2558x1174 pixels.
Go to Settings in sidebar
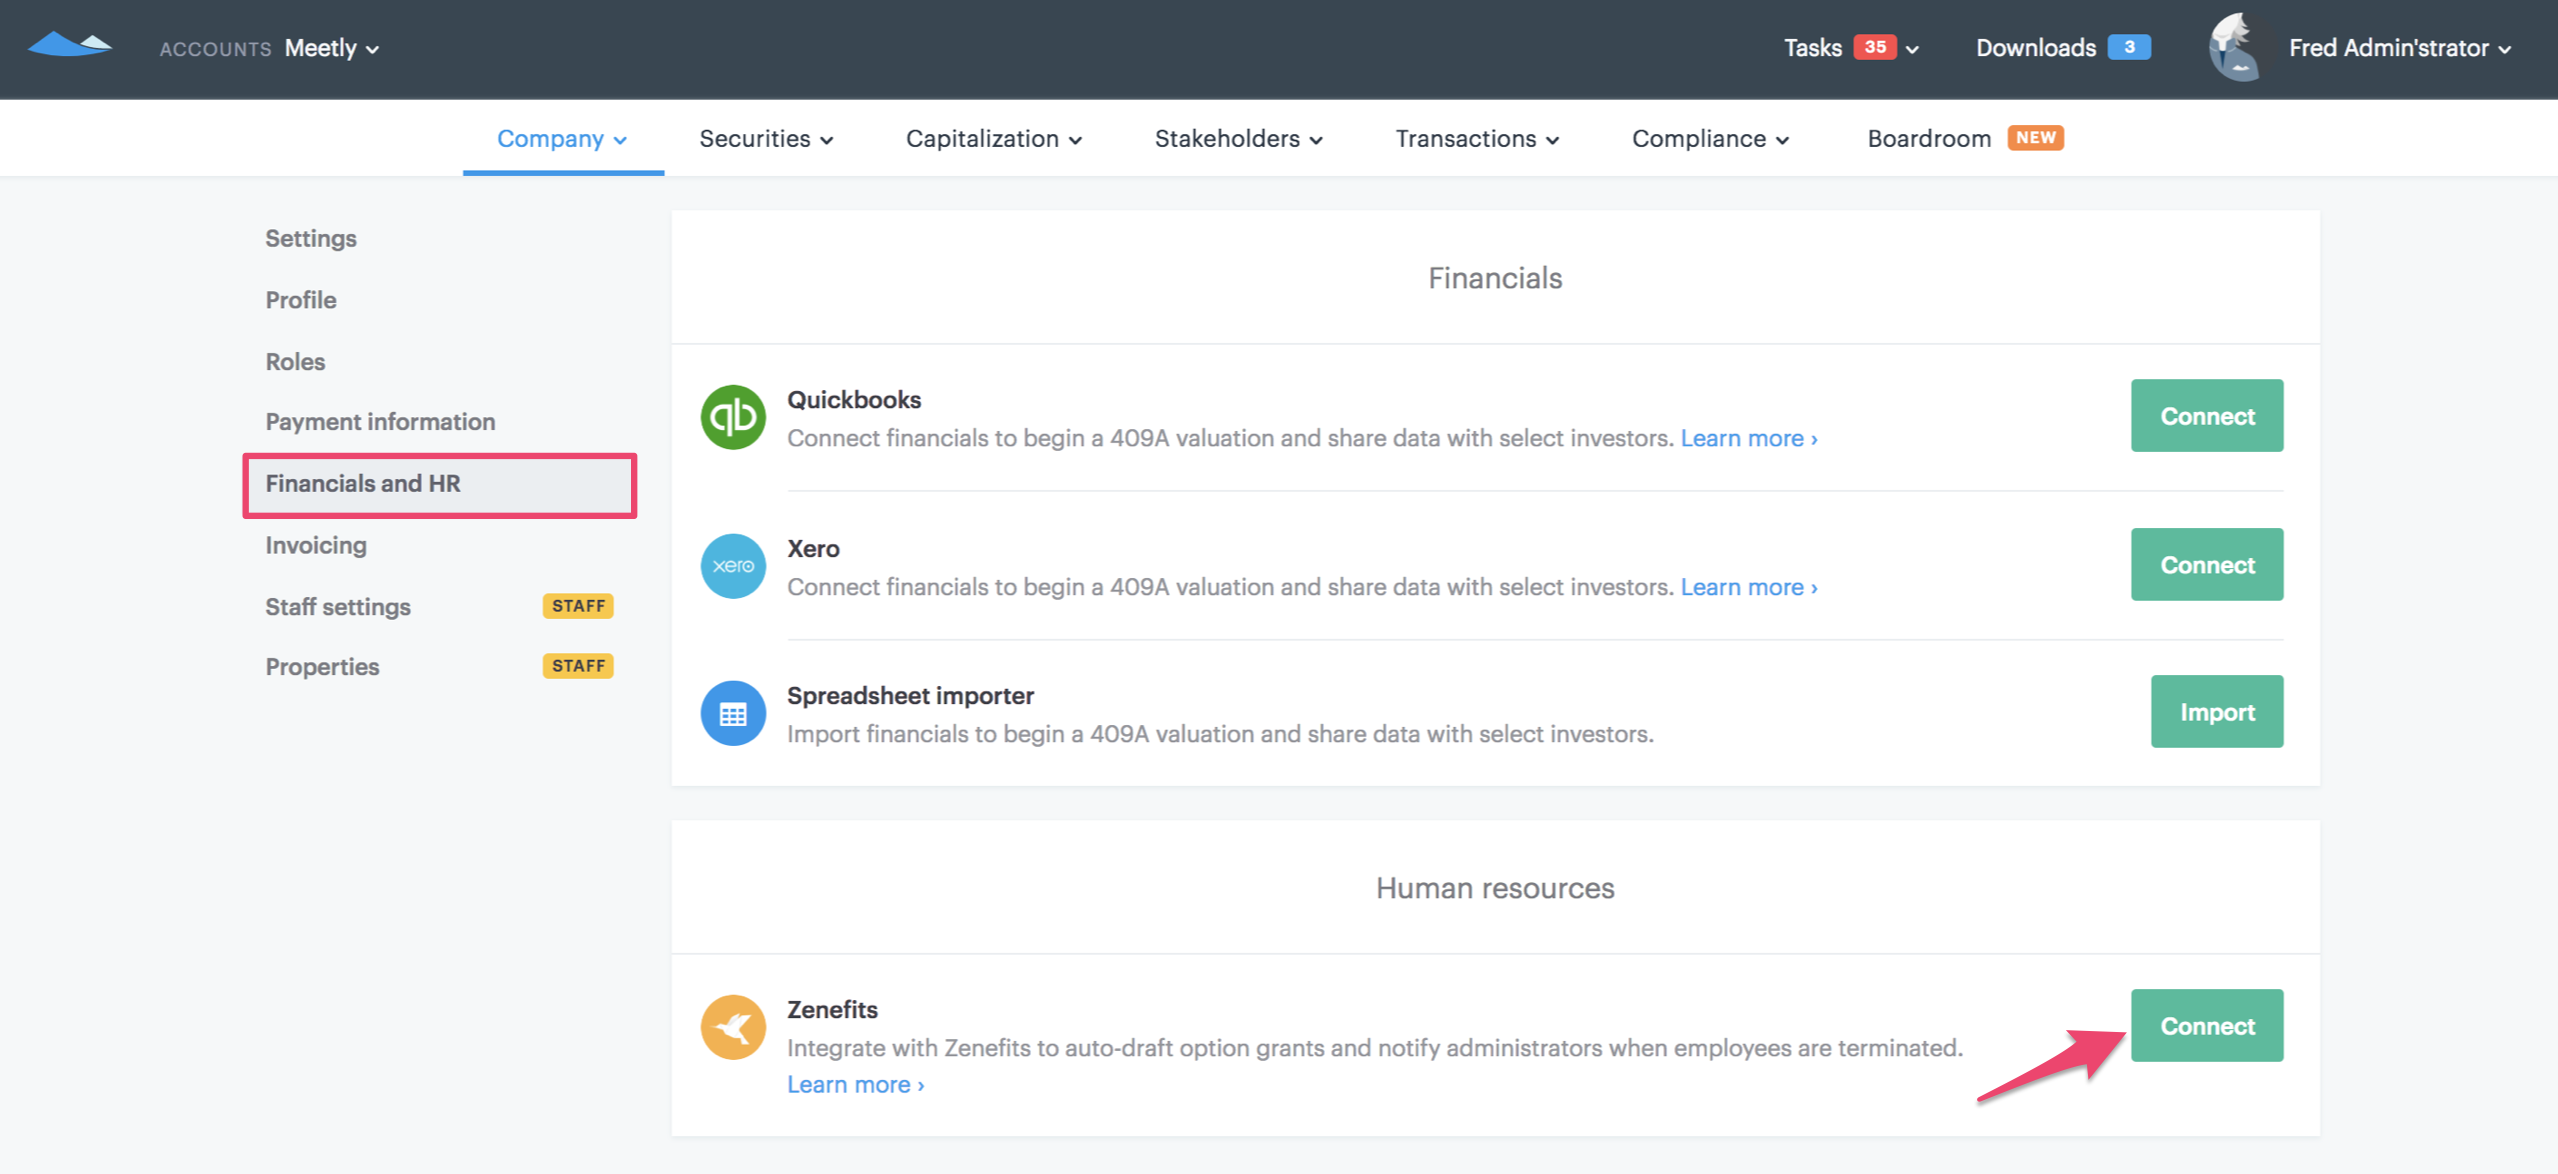pos(311,239)
